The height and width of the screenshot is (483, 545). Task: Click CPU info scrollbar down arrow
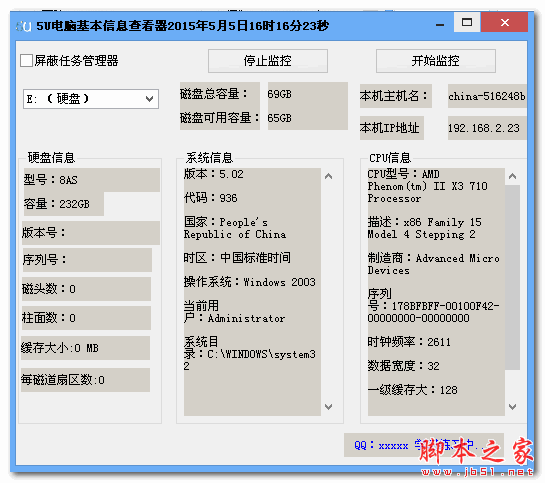point(512,406)
